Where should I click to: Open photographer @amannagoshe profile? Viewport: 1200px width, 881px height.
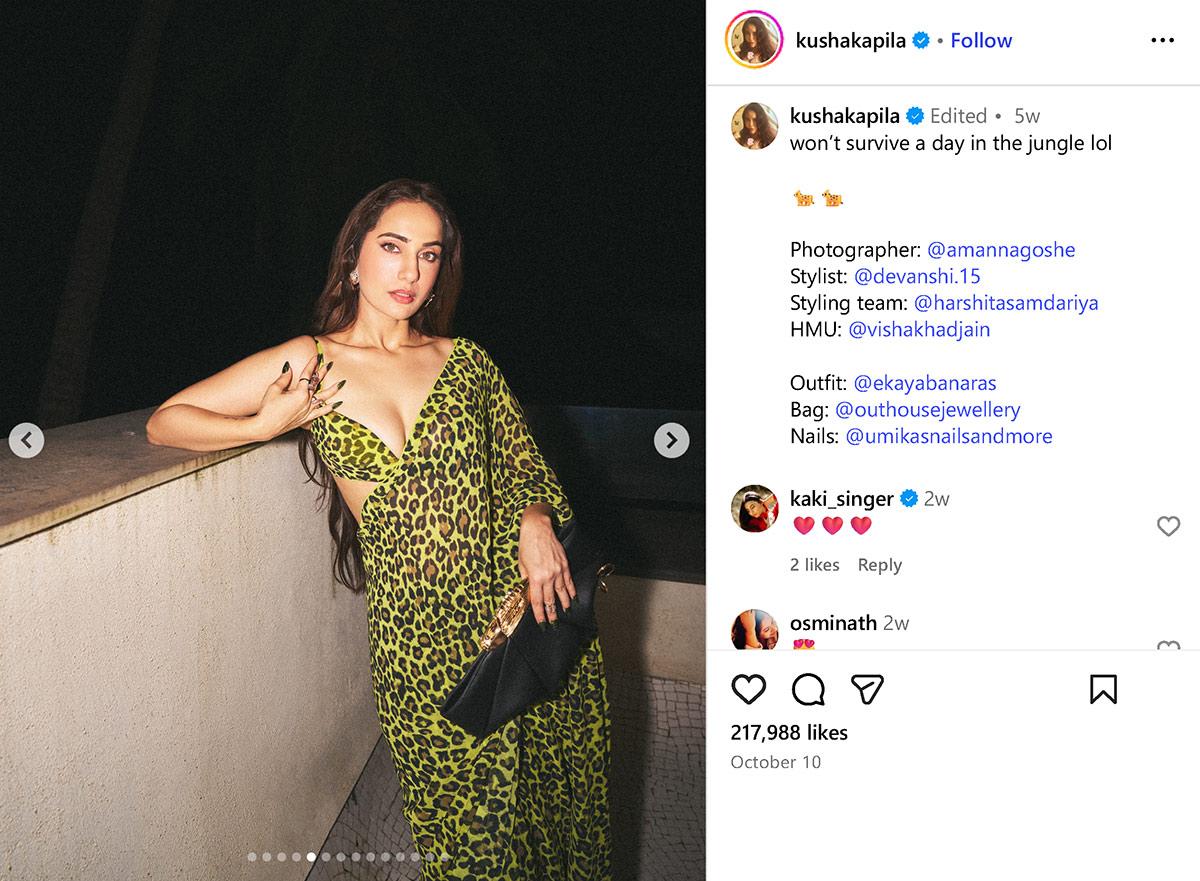[x=1001, y=249]
